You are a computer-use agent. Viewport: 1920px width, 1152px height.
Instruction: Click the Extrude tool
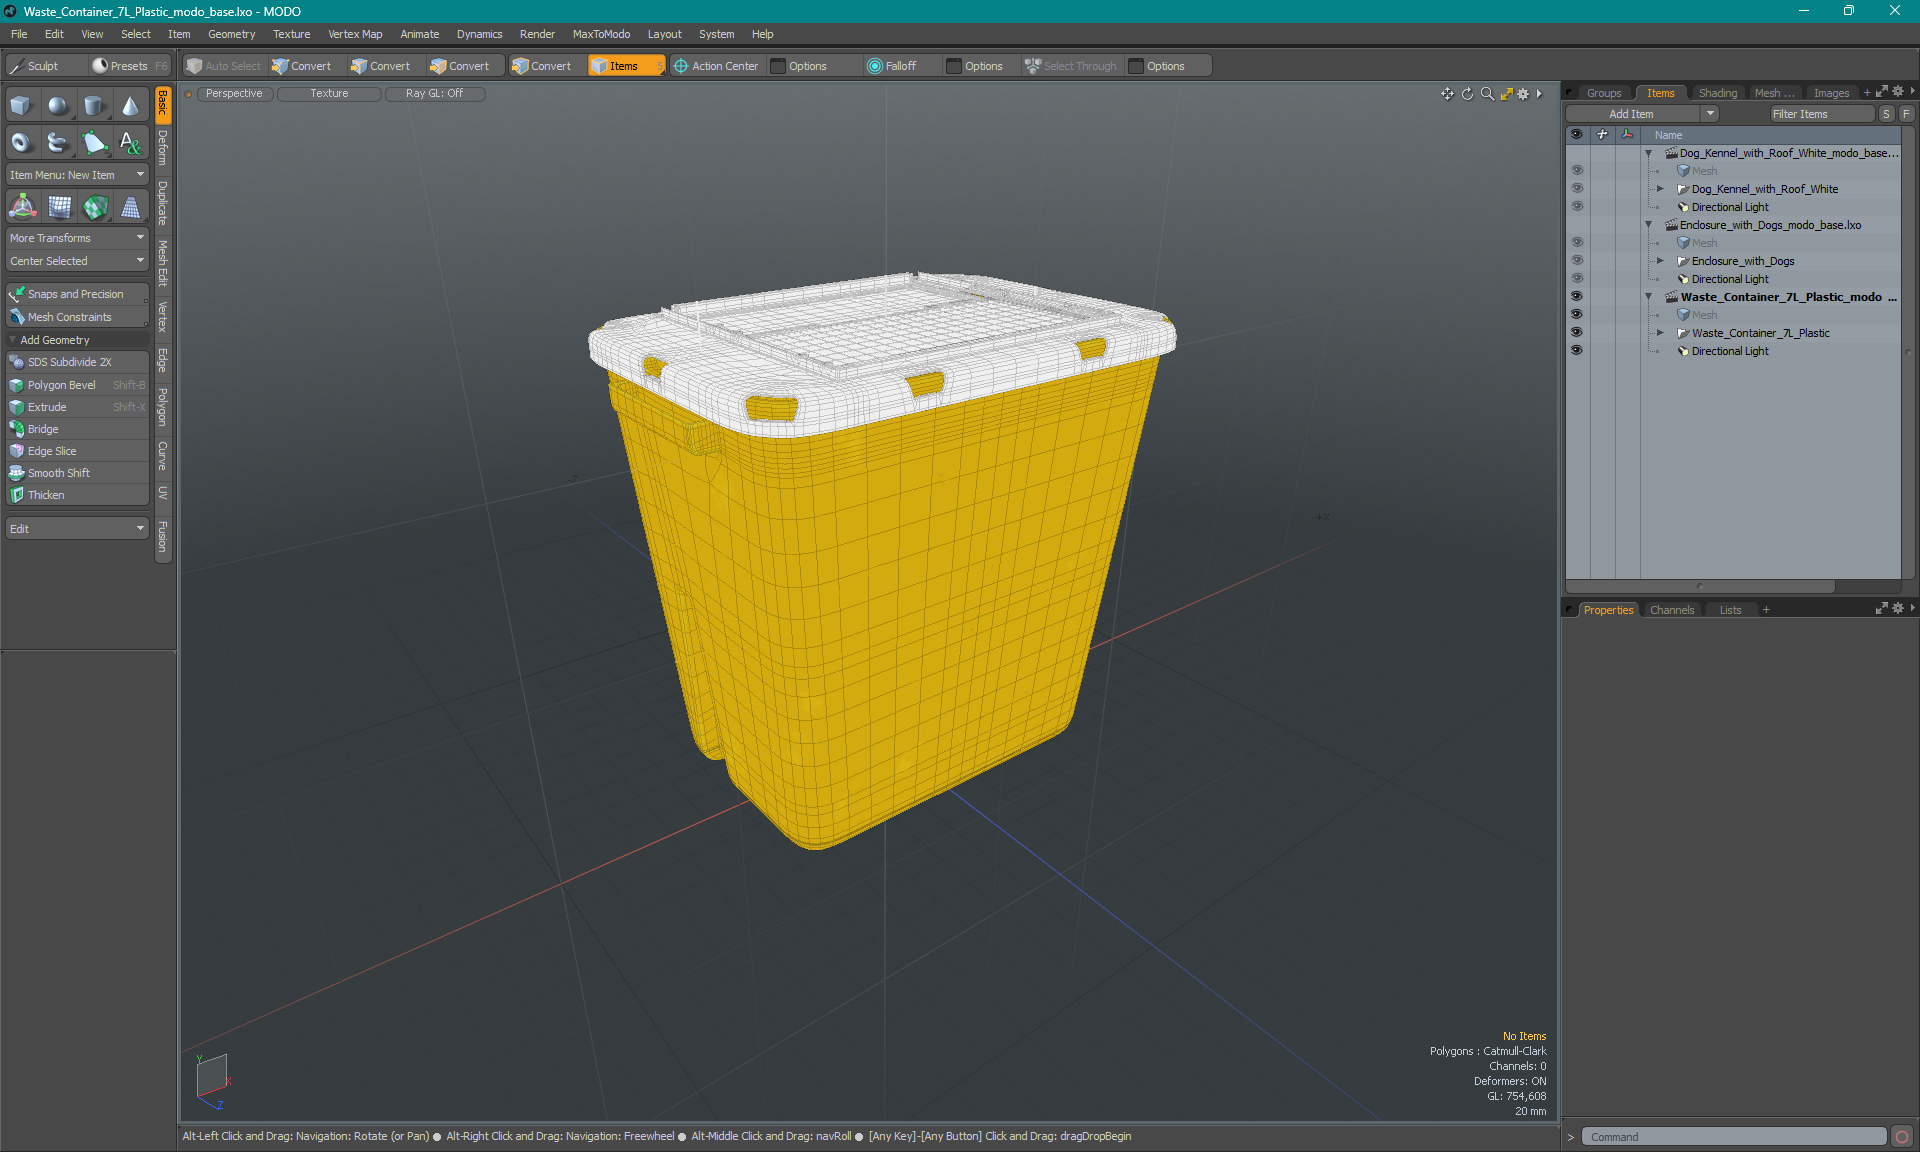click(77, 407)
